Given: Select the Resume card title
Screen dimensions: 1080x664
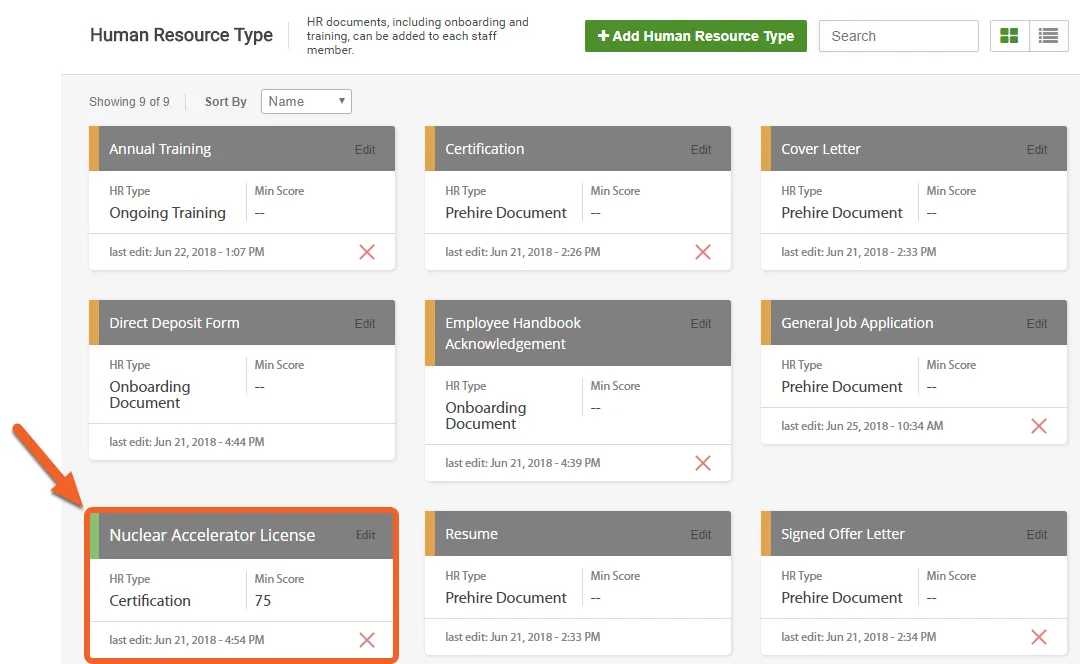Looking at the screenshot, I should point(472,534).
